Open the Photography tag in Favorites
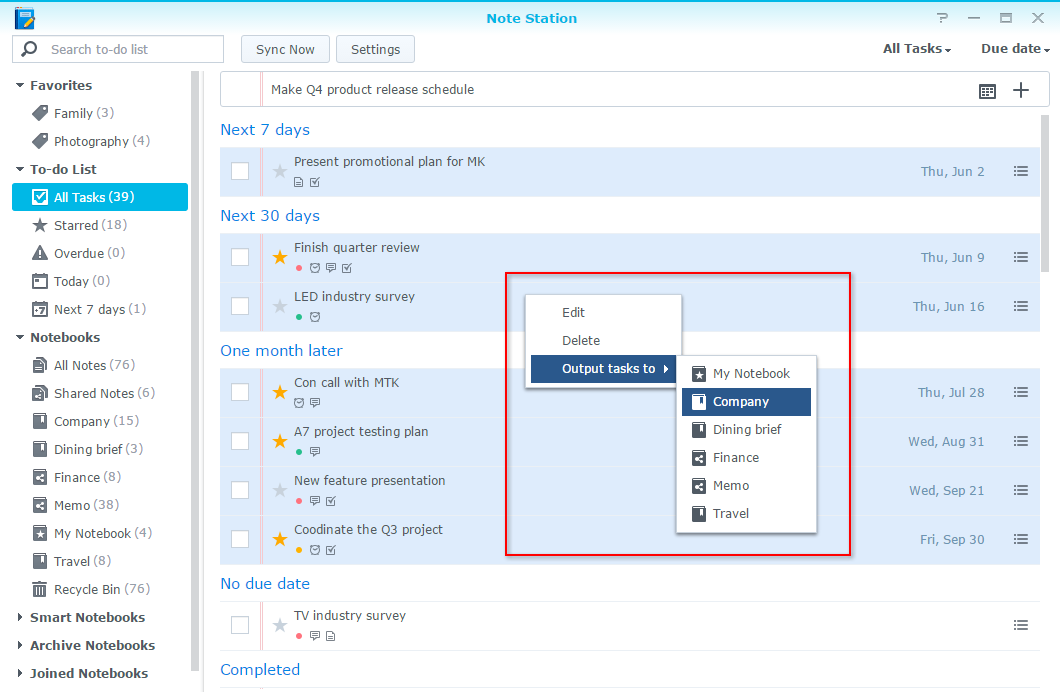Image resolution: width=1060 pixels, height=692 pixels. click(90, 141)
